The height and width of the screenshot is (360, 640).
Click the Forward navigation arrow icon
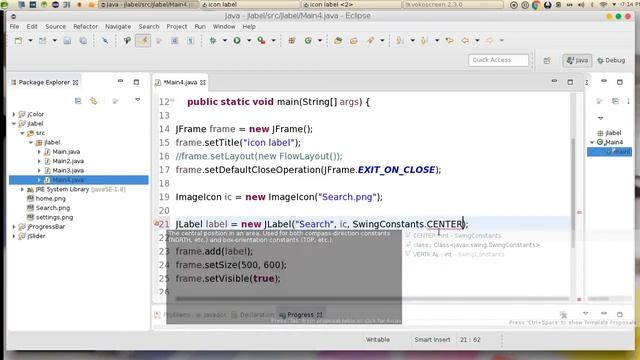(489, 40)
